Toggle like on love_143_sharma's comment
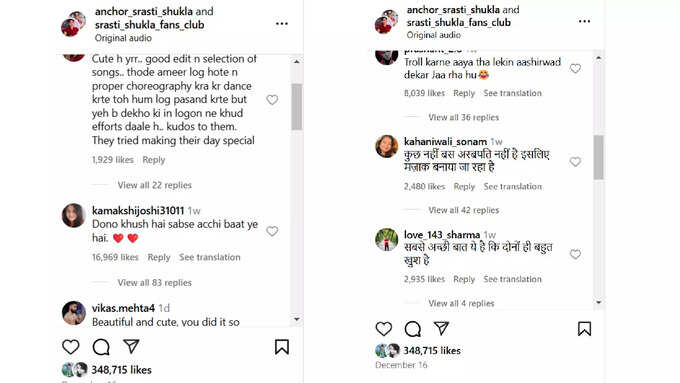Image resolution: width=680 pixels, height=383 pixels. (x=575, y=254)
